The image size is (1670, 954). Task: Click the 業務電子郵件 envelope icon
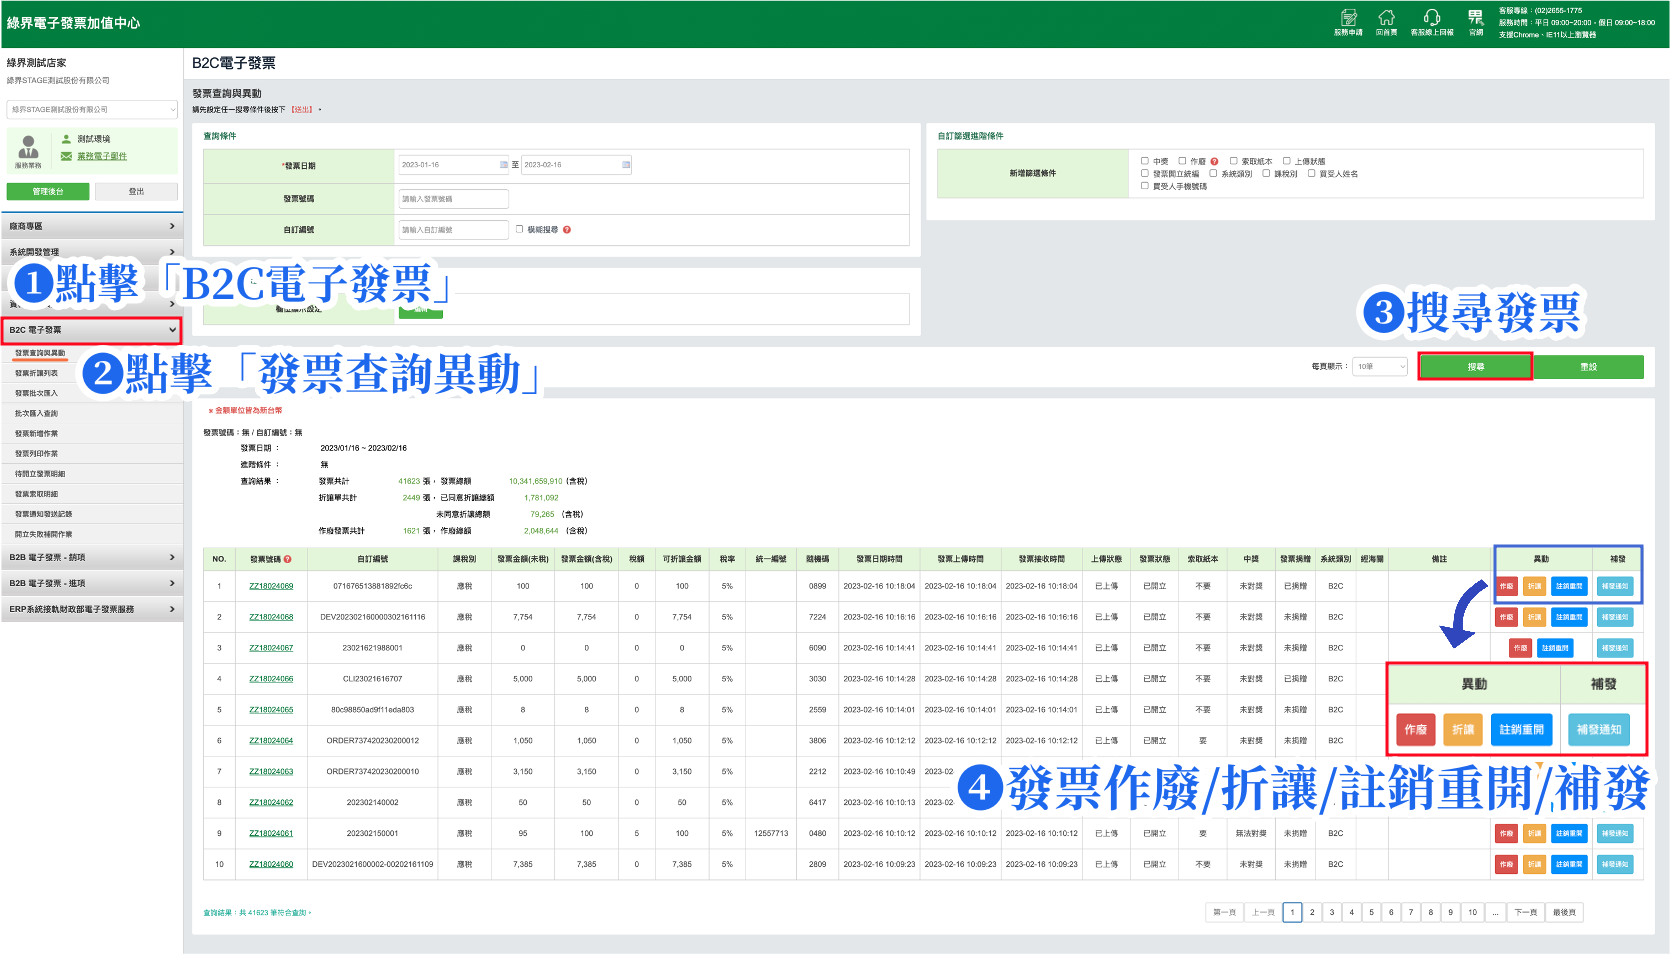click(66, 156)
